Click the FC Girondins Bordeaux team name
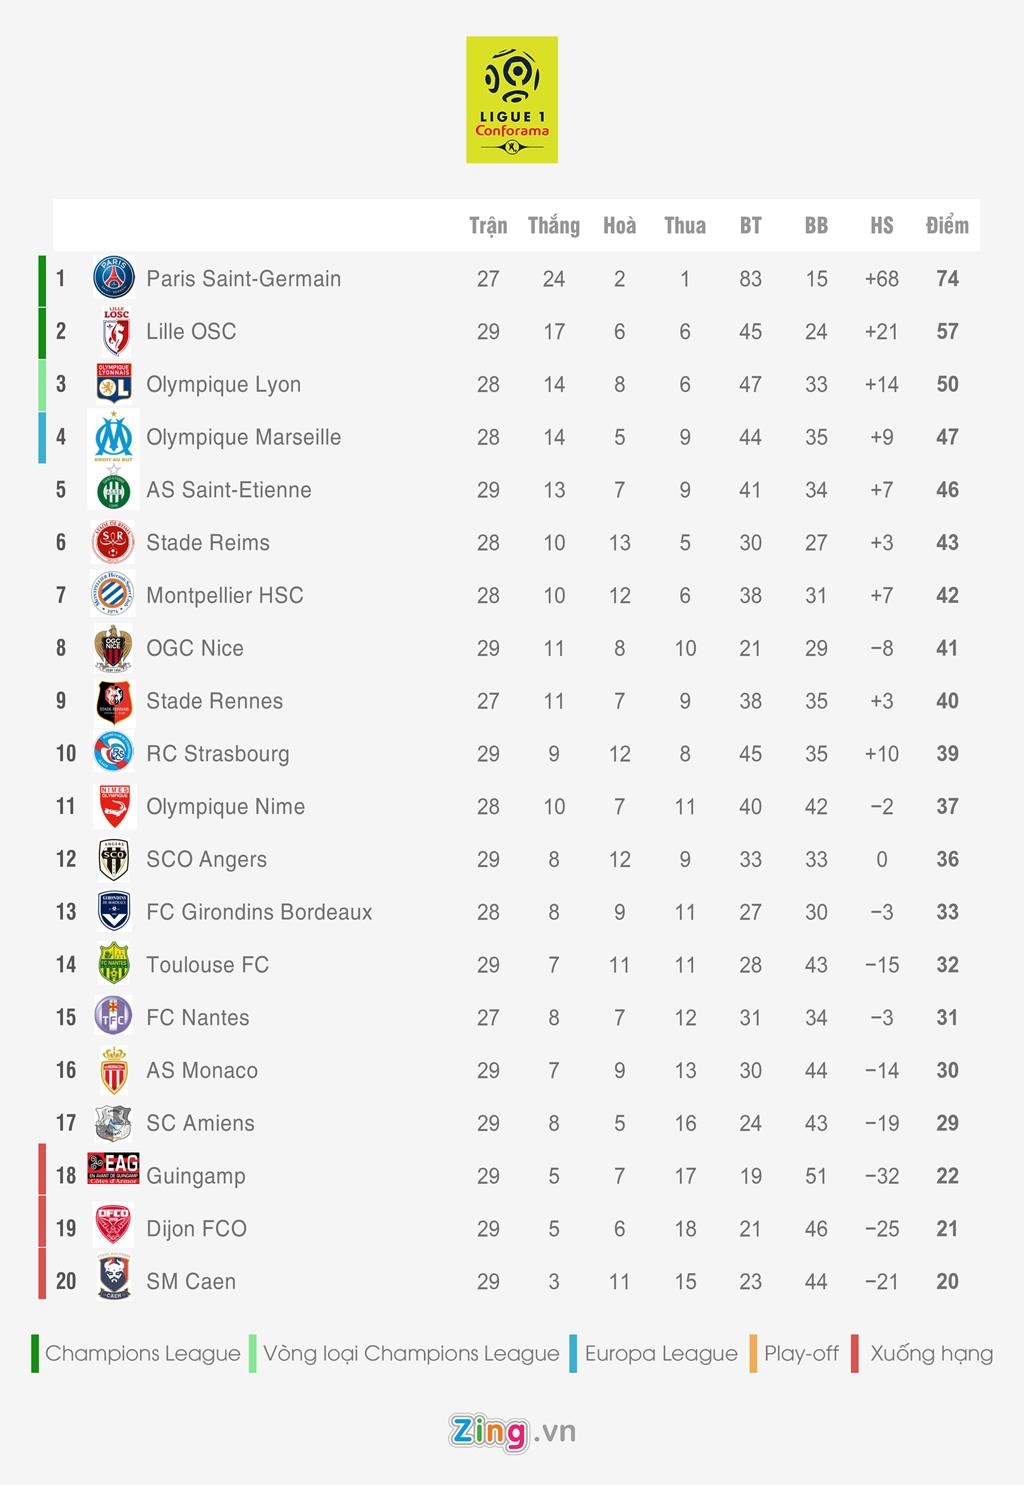The height and width of the screenshot is (1485, 1024). pos(259,912)
